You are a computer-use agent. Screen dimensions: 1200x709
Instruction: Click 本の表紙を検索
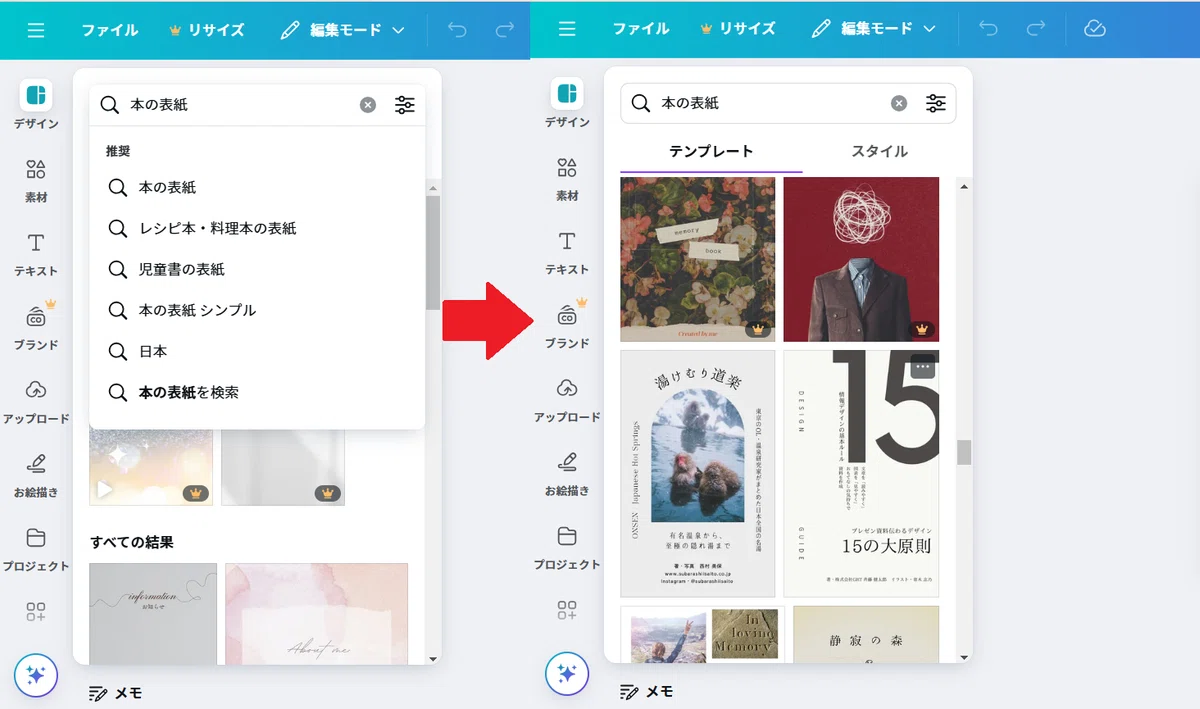257,392
